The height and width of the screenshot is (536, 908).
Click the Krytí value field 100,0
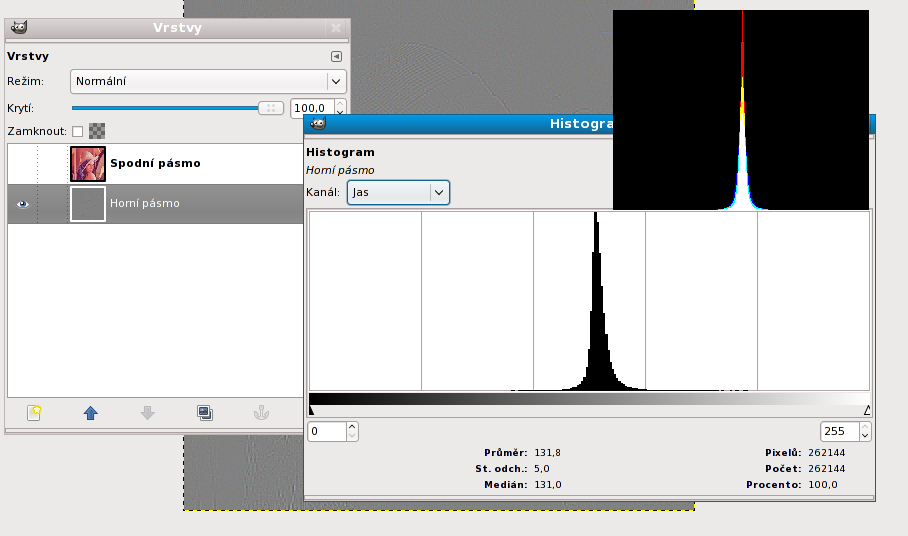pyautogui.click(x=312, y=108)
